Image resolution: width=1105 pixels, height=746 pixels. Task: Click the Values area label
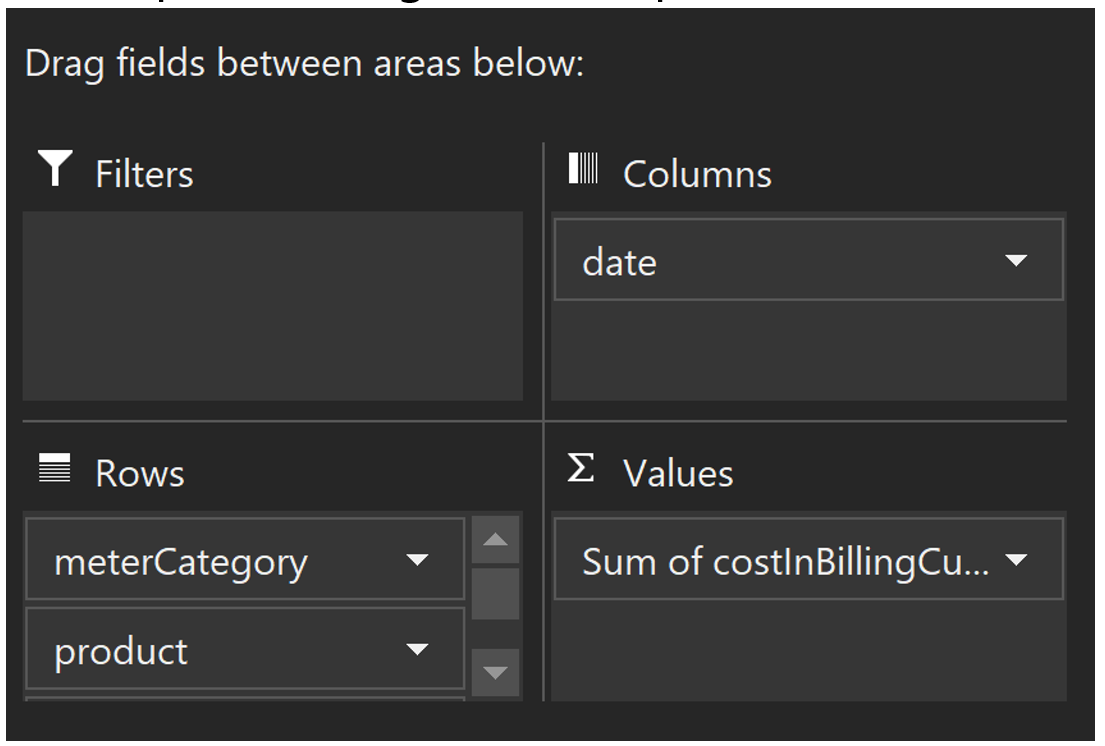pos(678,473)
